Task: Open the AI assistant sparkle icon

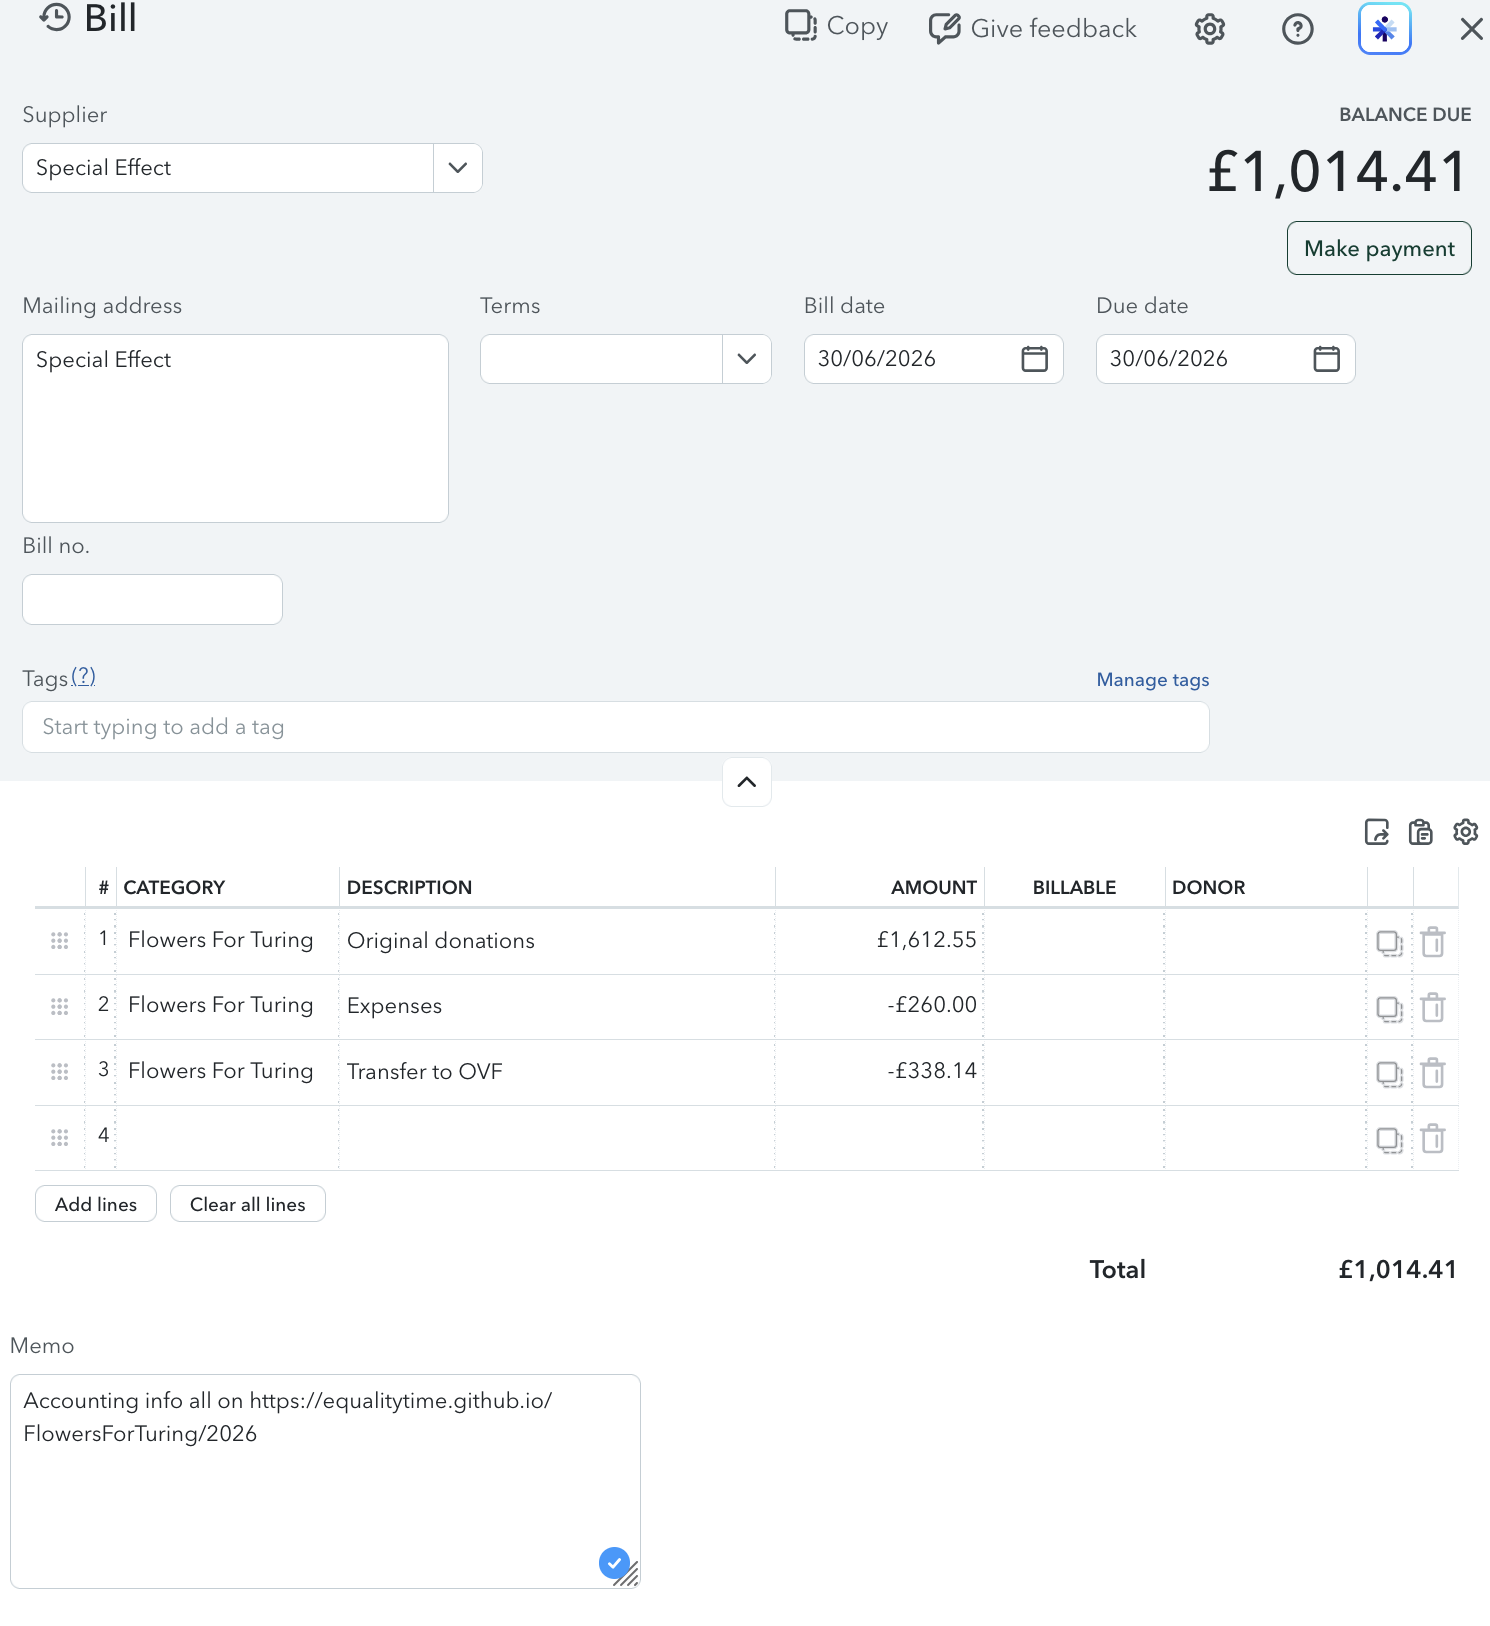Action: tap(1385, 29)
